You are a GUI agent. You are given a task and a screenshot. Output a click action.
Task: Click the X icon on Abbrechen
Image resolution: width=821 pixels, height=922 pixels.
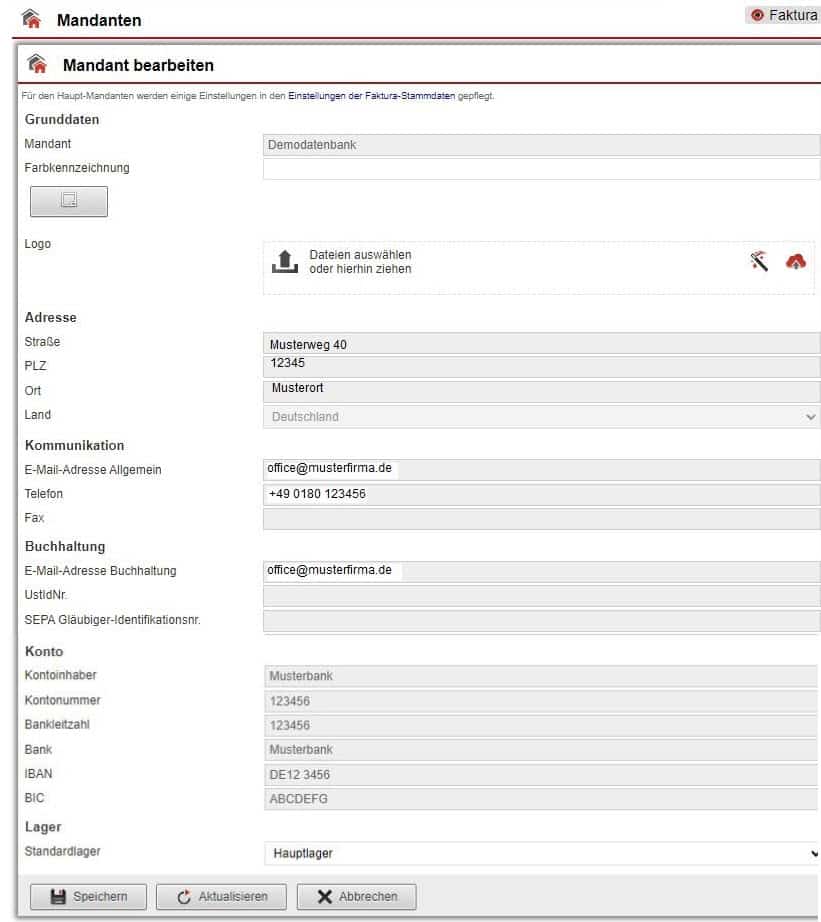click(x=324, y=896)
